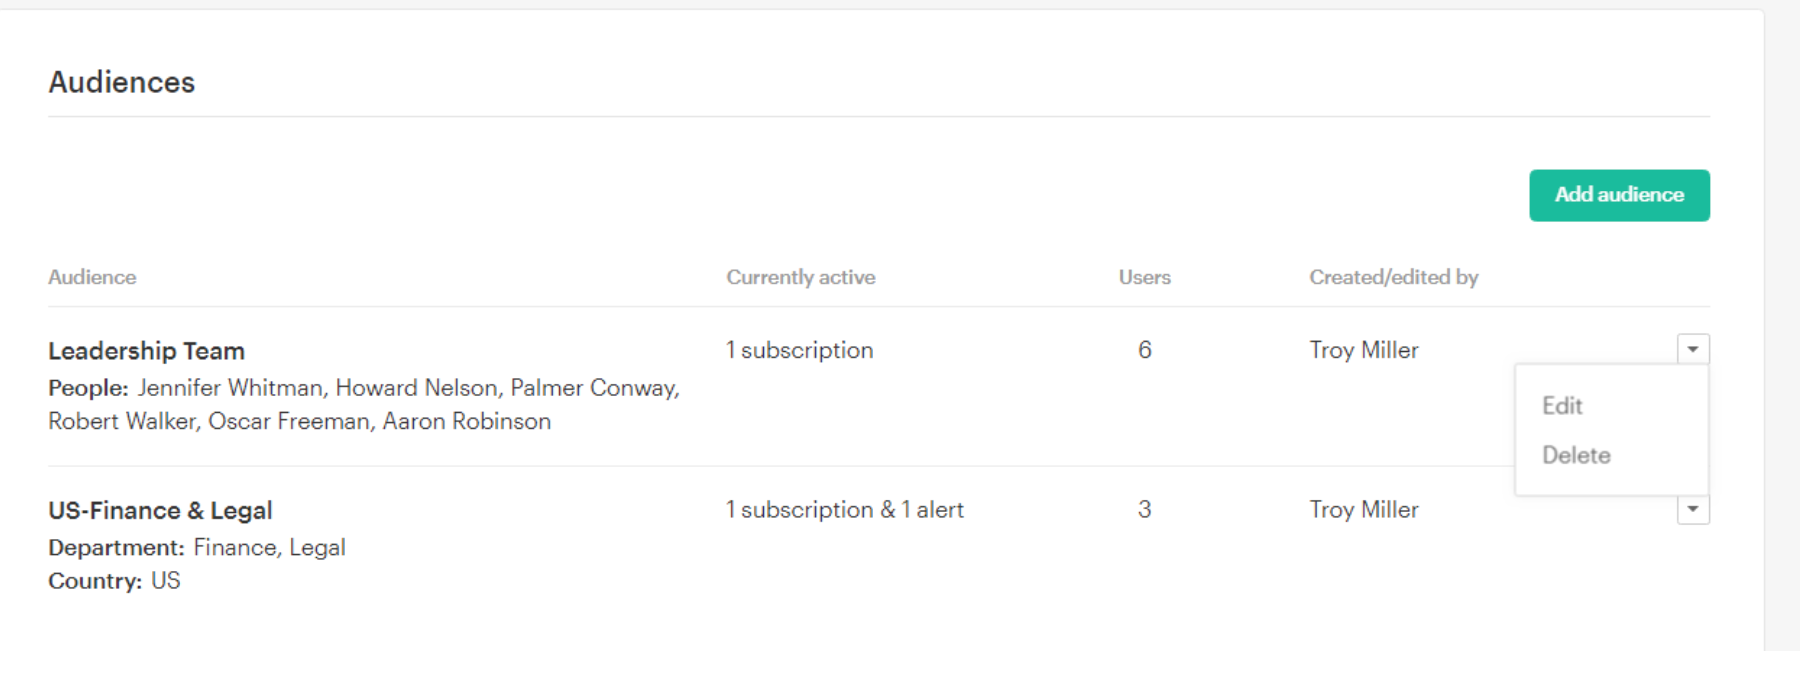1800x674 pixels.
Task: Click the Users column header
Action: [x=1144, y=278]
